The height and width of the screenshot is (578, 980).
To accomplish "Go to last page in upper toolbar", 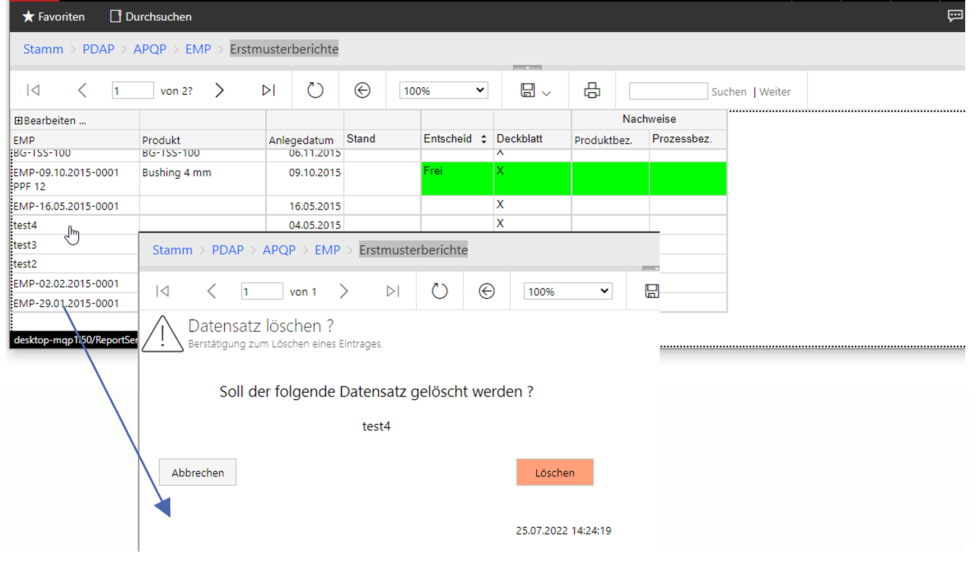I will 268,91.
